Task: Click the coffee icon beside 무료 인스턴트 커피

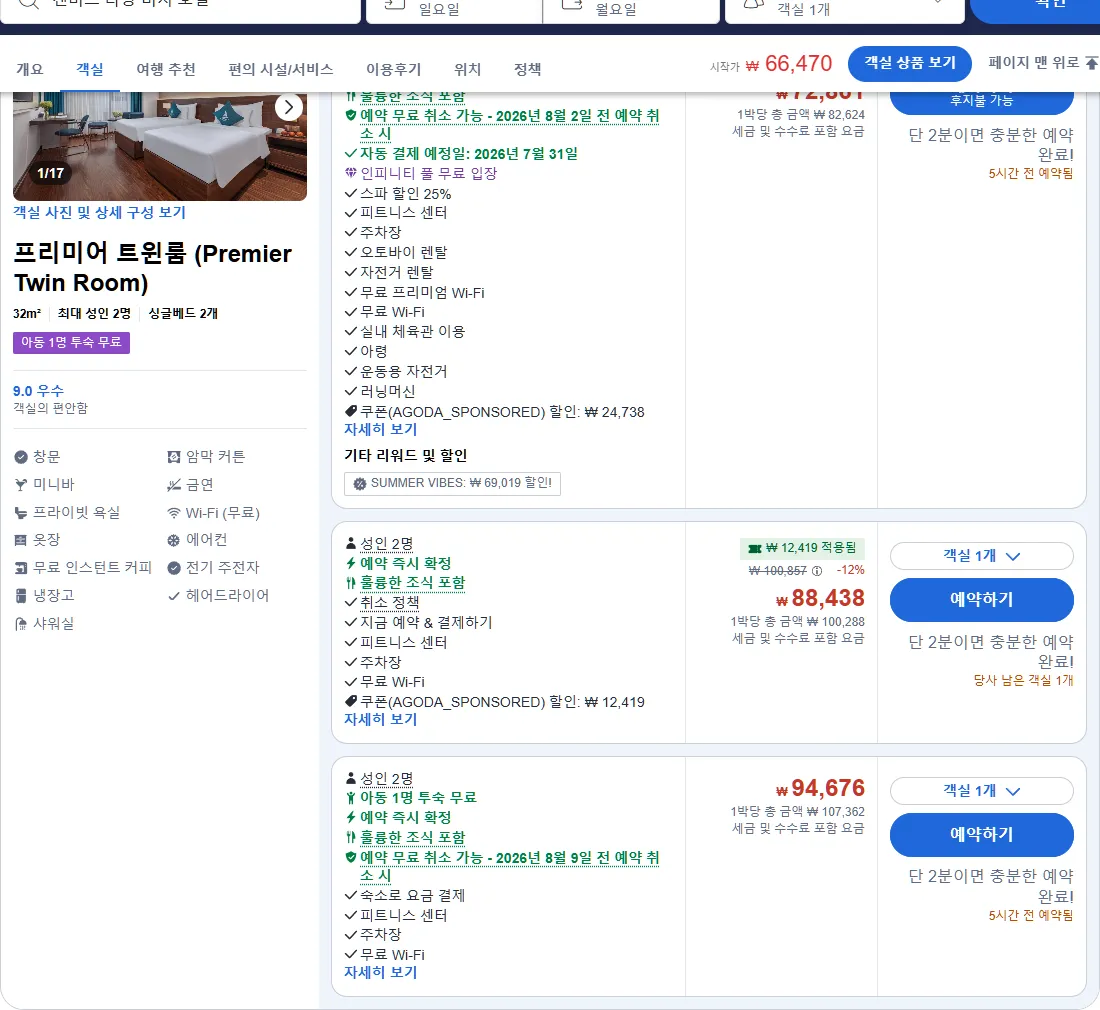Action: [21, 567]
